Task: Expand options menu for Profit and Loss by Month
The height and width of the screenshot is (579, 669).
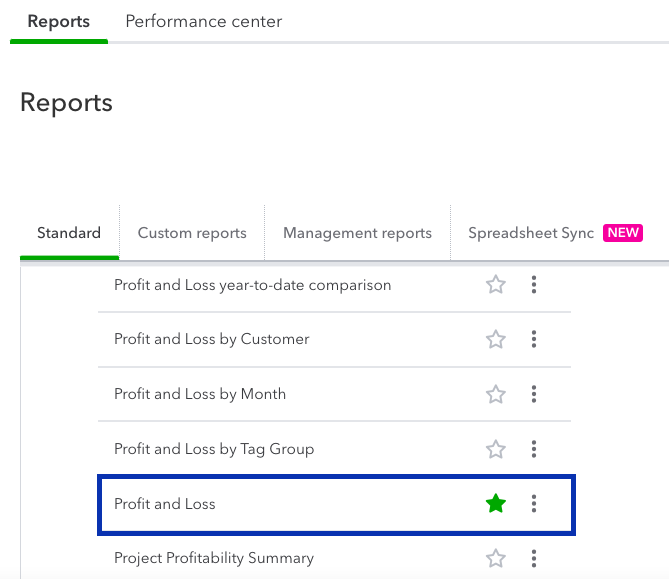Action: point(534,394)
